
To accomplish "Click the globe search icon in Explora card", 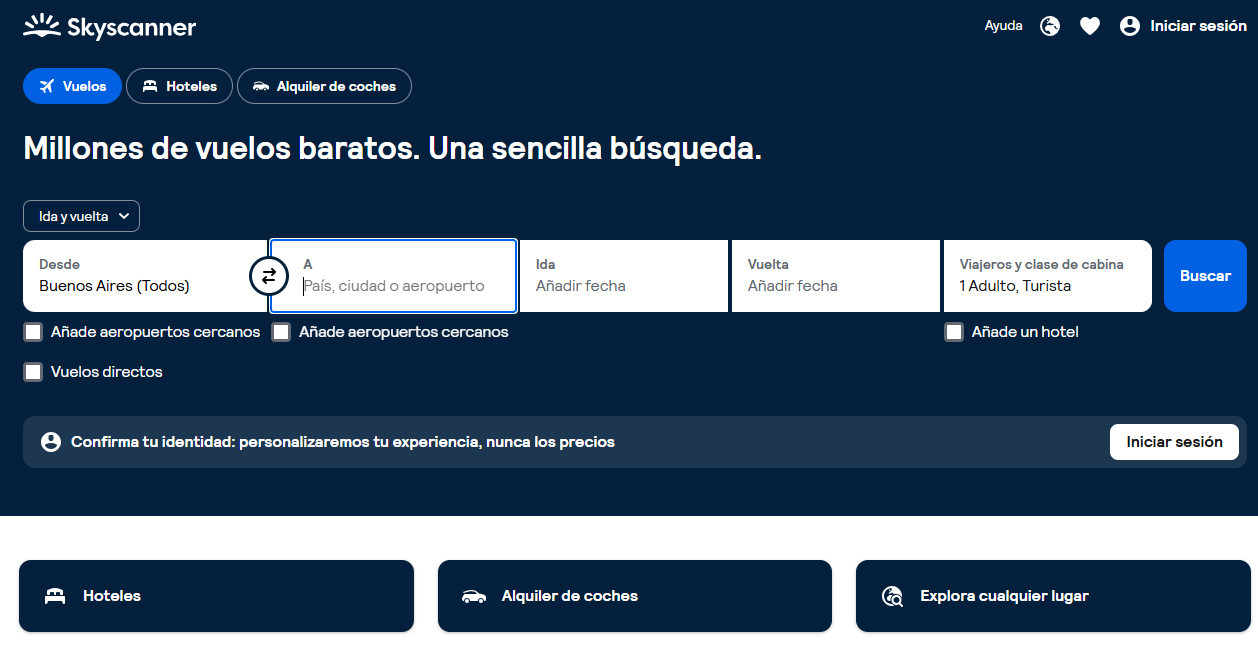I will (892, 596).
